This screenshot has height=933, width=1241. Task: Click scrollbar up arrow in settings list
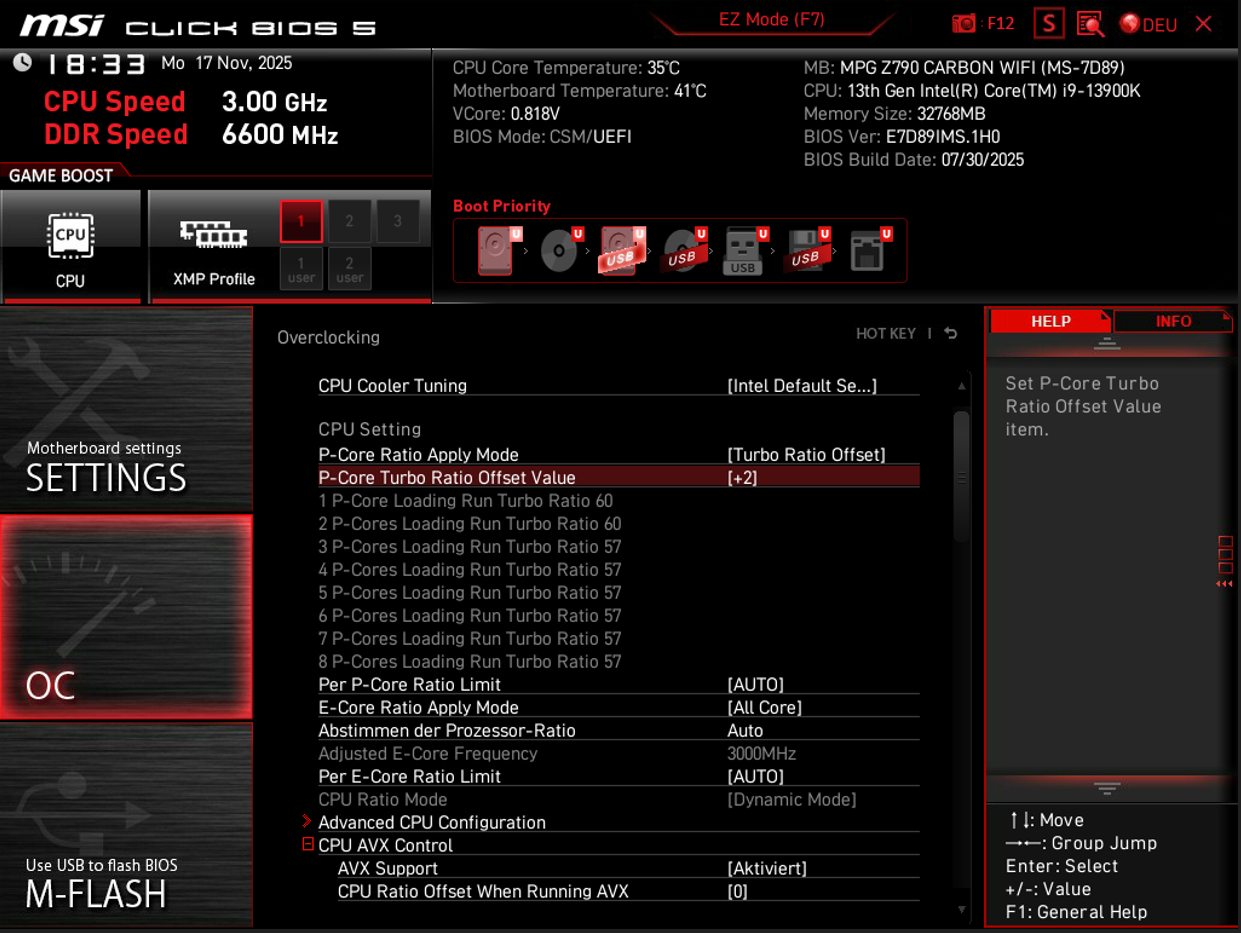(x=962, y=386)
